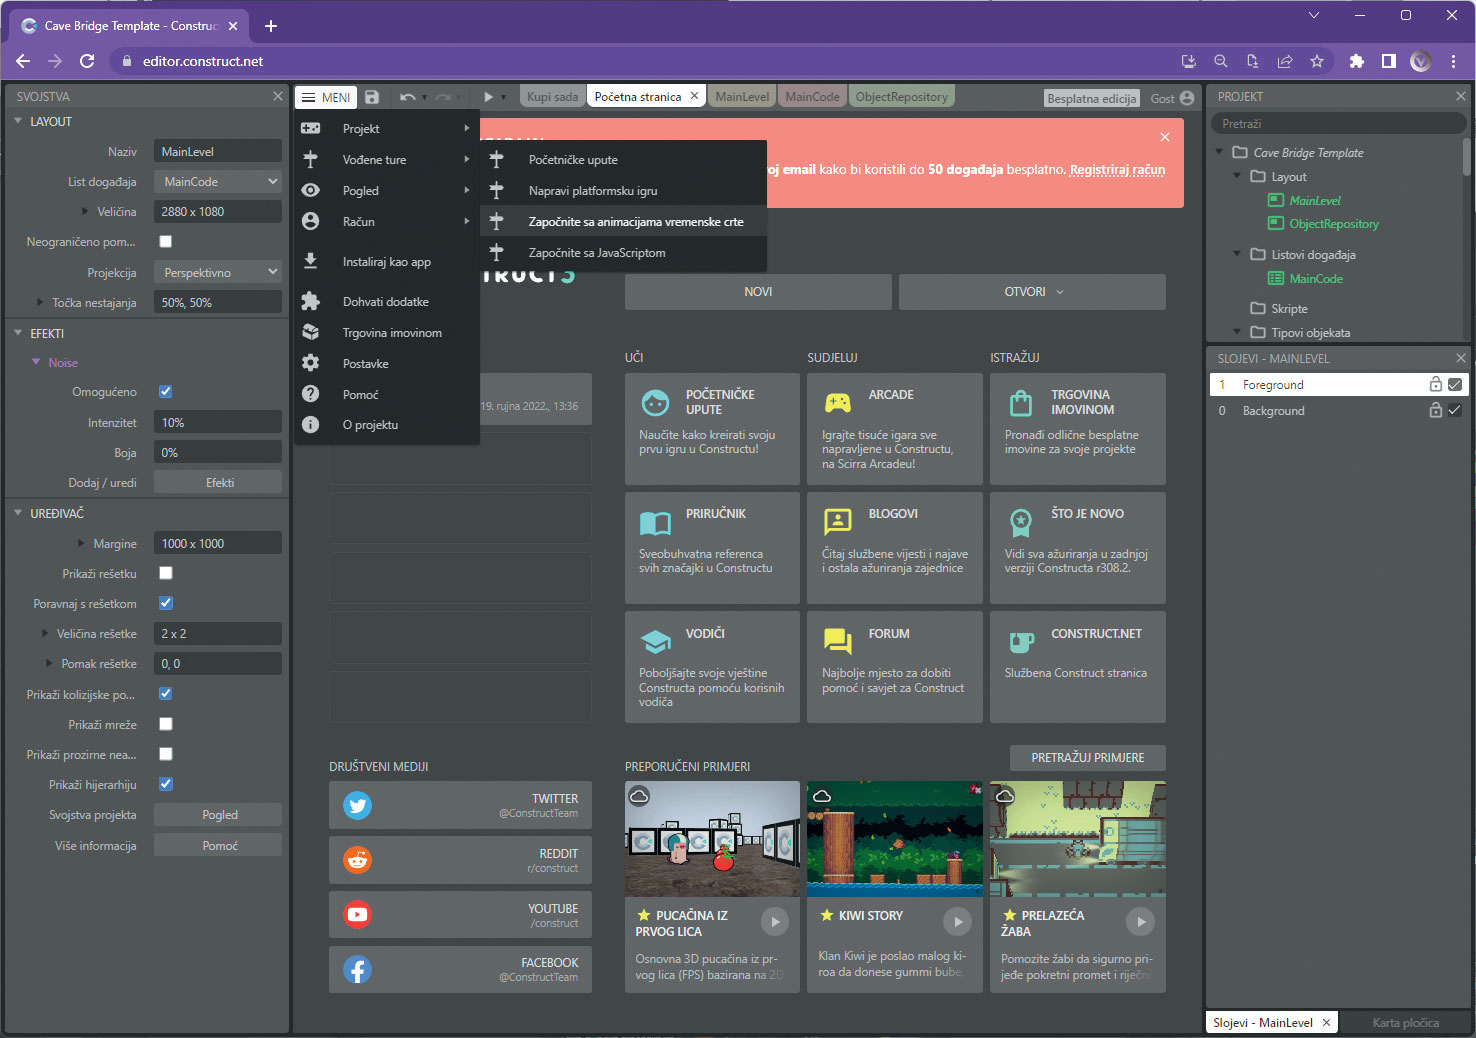Viewport: 1476px width, 1038px height.
Task: Toggle Neograničeno pomicanje checkbox
Action: (x=166, y=241)
